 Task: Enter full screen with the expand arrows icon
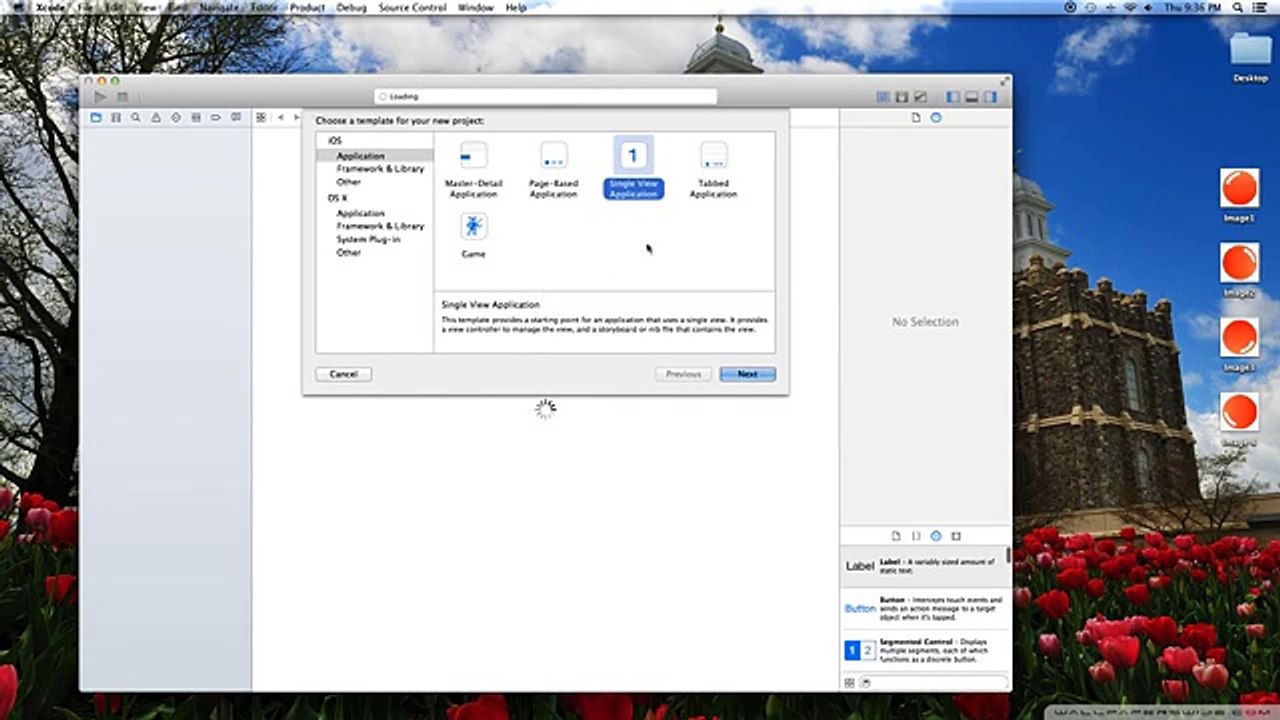point(1004,81)
